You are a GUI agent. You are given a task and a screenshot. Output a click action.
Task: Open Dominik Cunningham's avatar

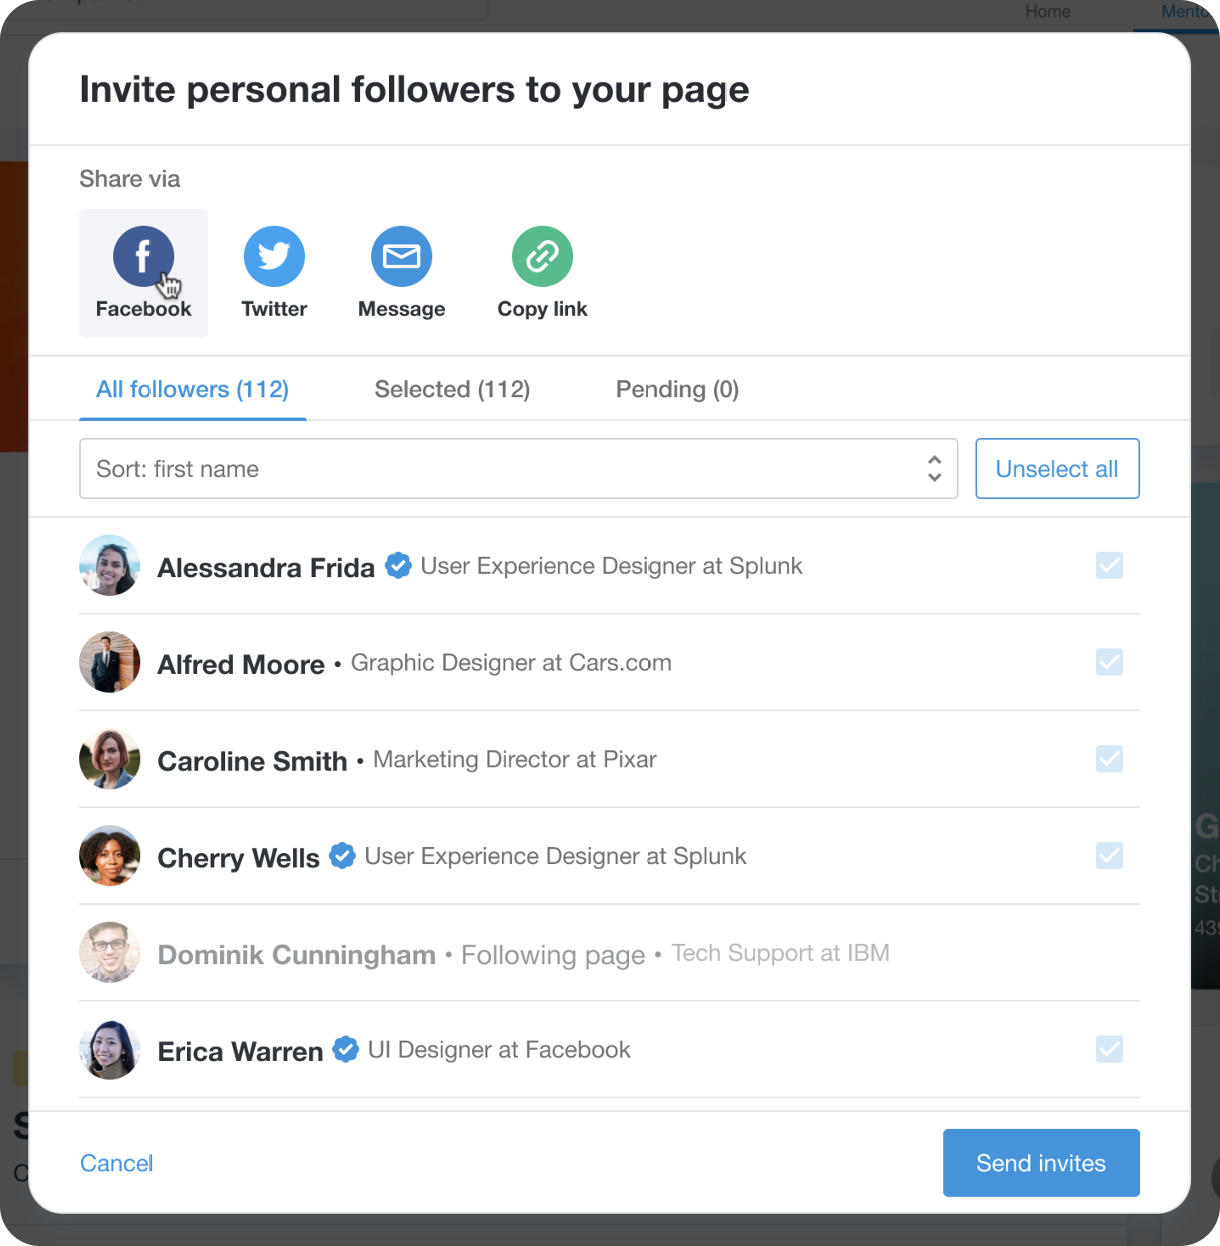click(x=110, y=952)
